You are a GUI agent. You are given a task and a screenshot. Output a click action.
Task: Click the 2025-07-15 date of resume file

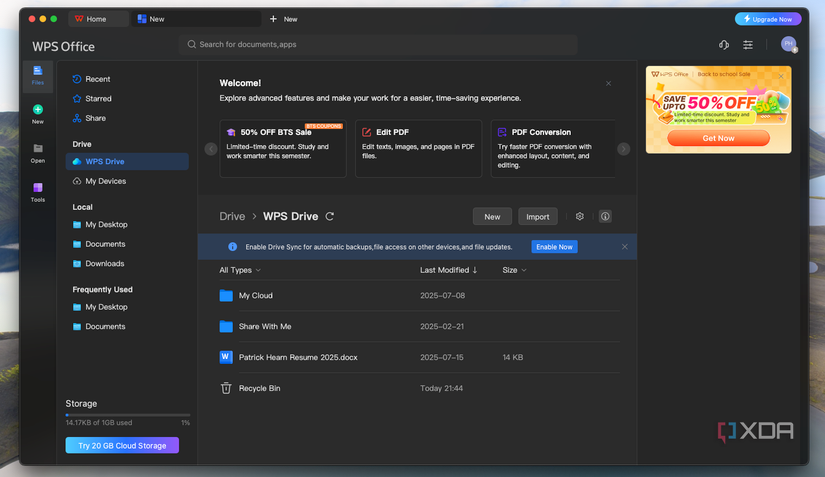click(441, 358)
